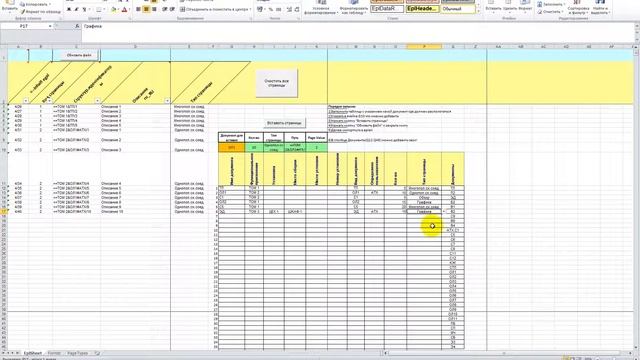Open Sort & Filter (Сортировка и фильтр)
Viewport: 640px width, 360px height.
[x=578, y=7]
